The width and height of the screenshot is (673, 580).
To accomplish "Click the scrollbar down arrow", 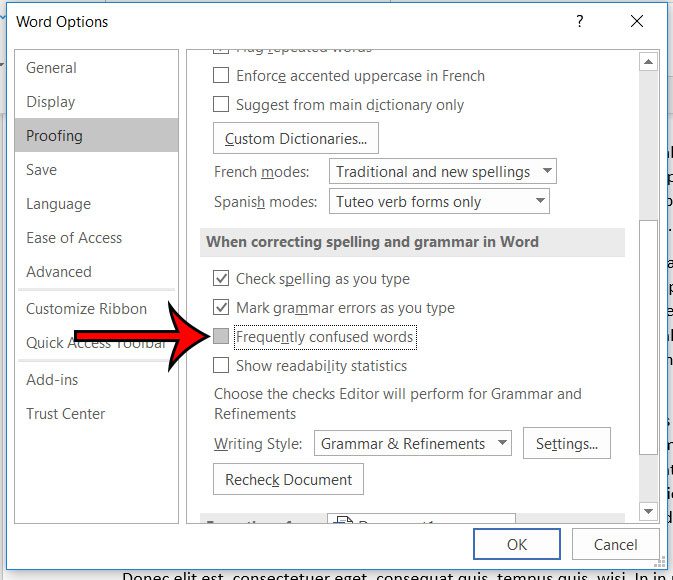I will 648,511.
